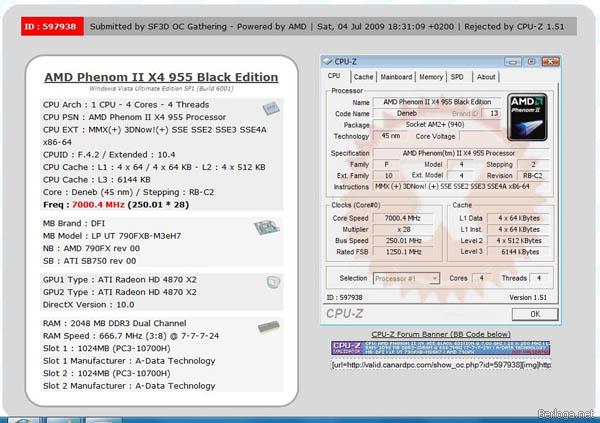This screenshot has height=423, width=600.
Task: Click the red Freq 7000.4 MHz text
Action: (98, 204)
